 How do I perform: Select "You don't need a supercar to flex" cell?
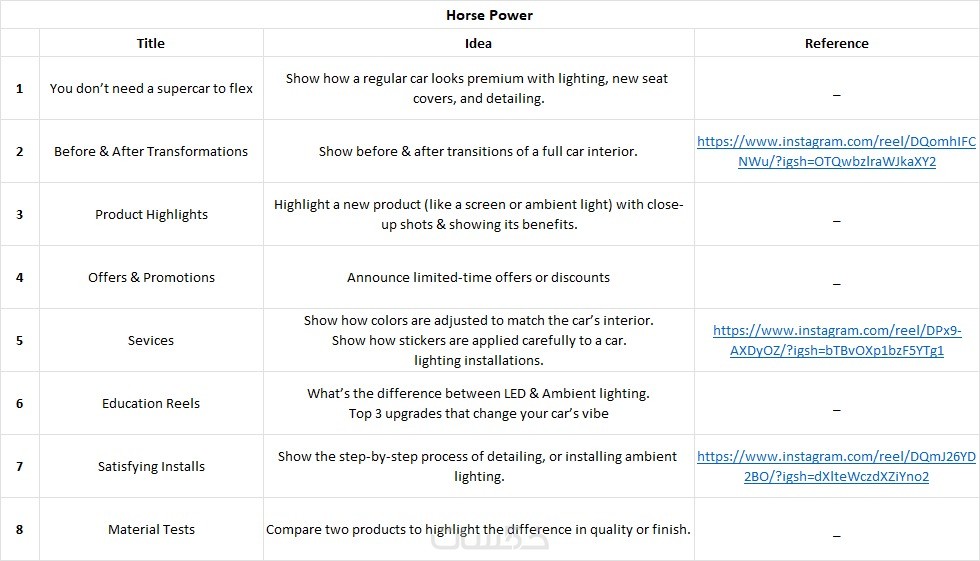[x=151, y=88]
